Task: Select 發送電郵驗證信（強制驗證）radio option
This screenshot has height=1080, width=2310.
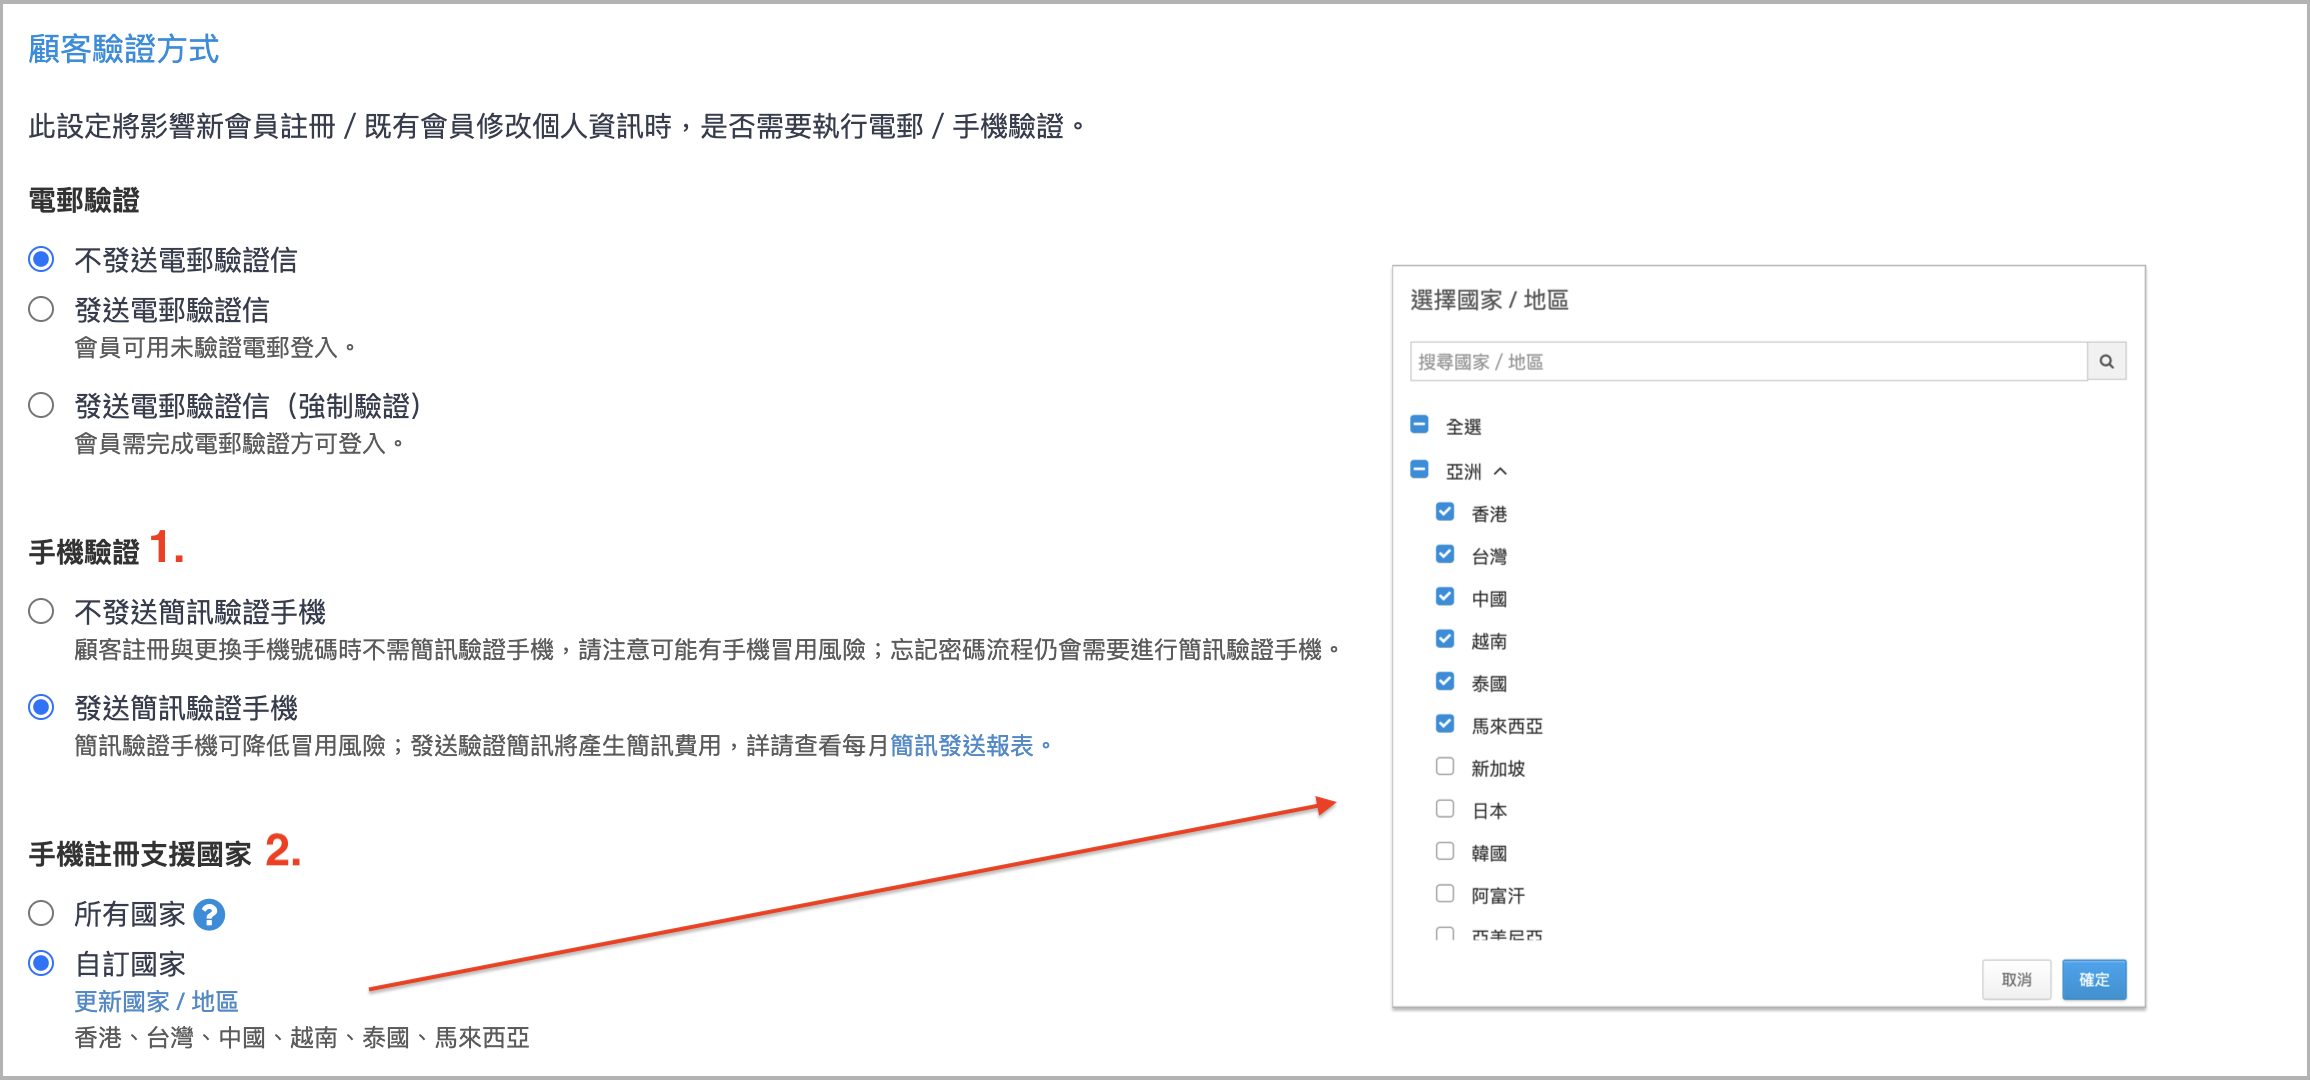Action: point(41,406)
